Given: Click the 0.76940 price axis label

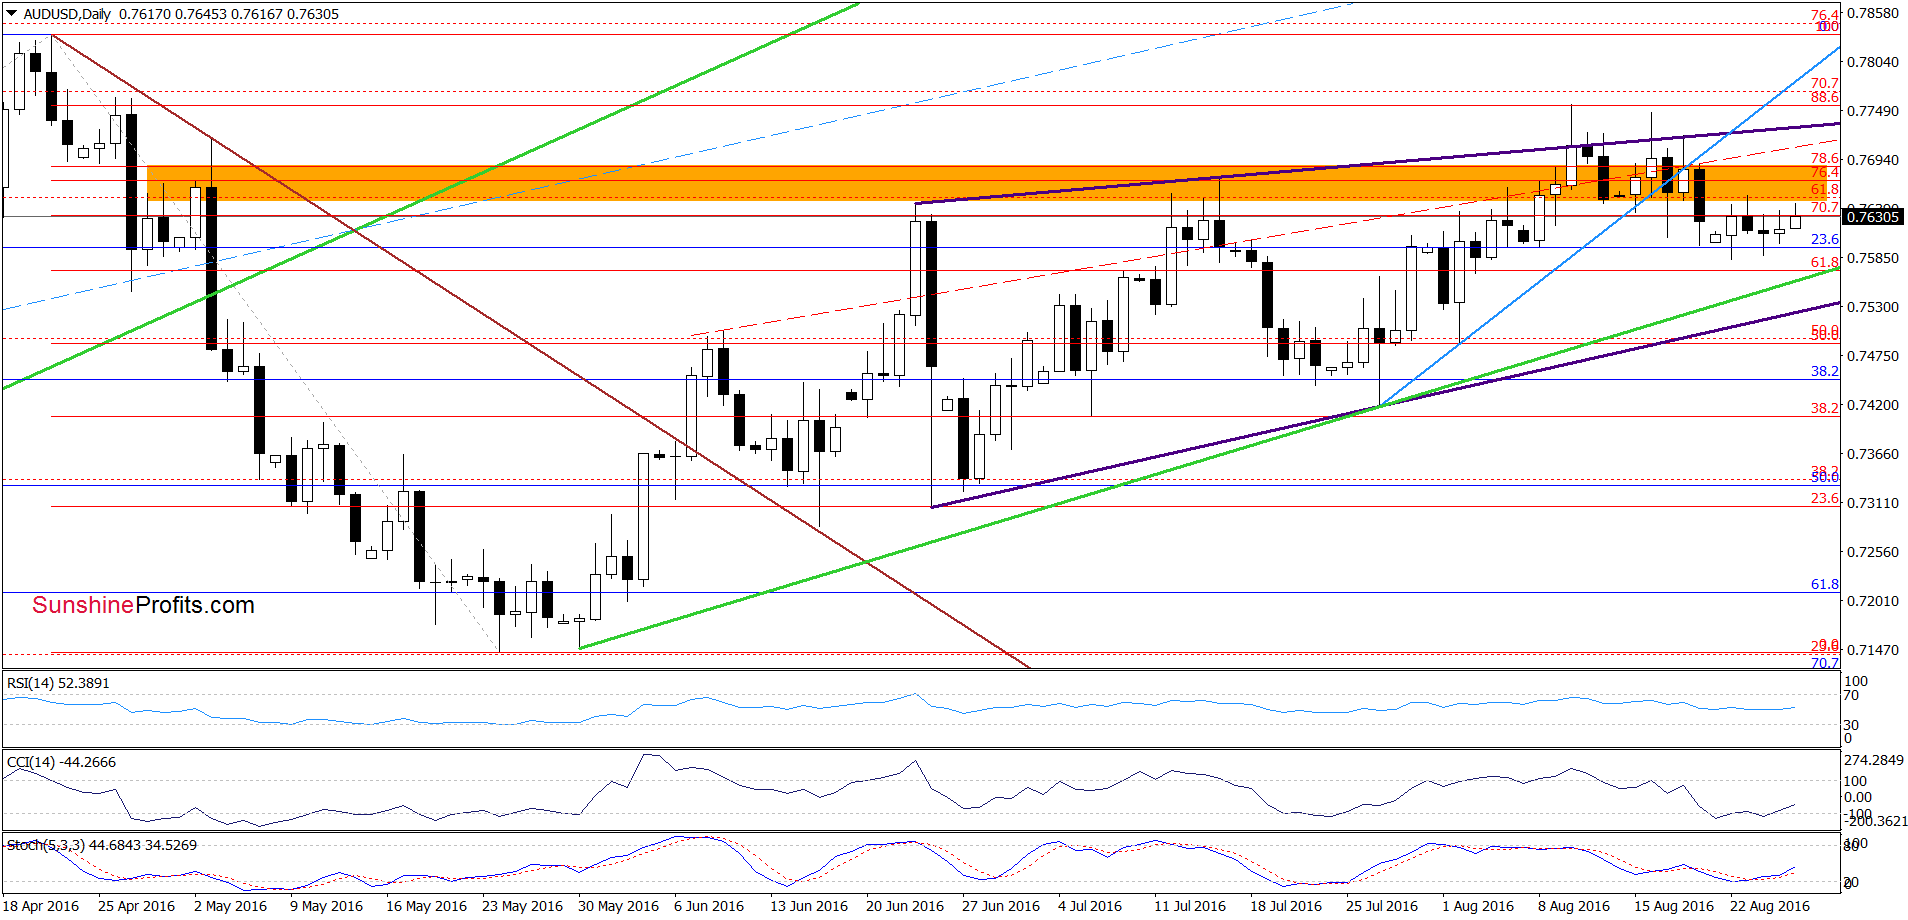Looking at the screenshot, I should click(1873, 160).
